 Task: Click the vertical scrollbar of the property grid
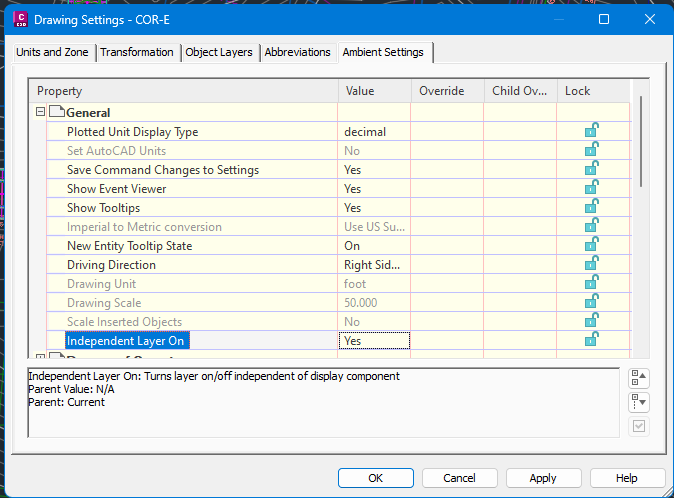pos(640,140)
